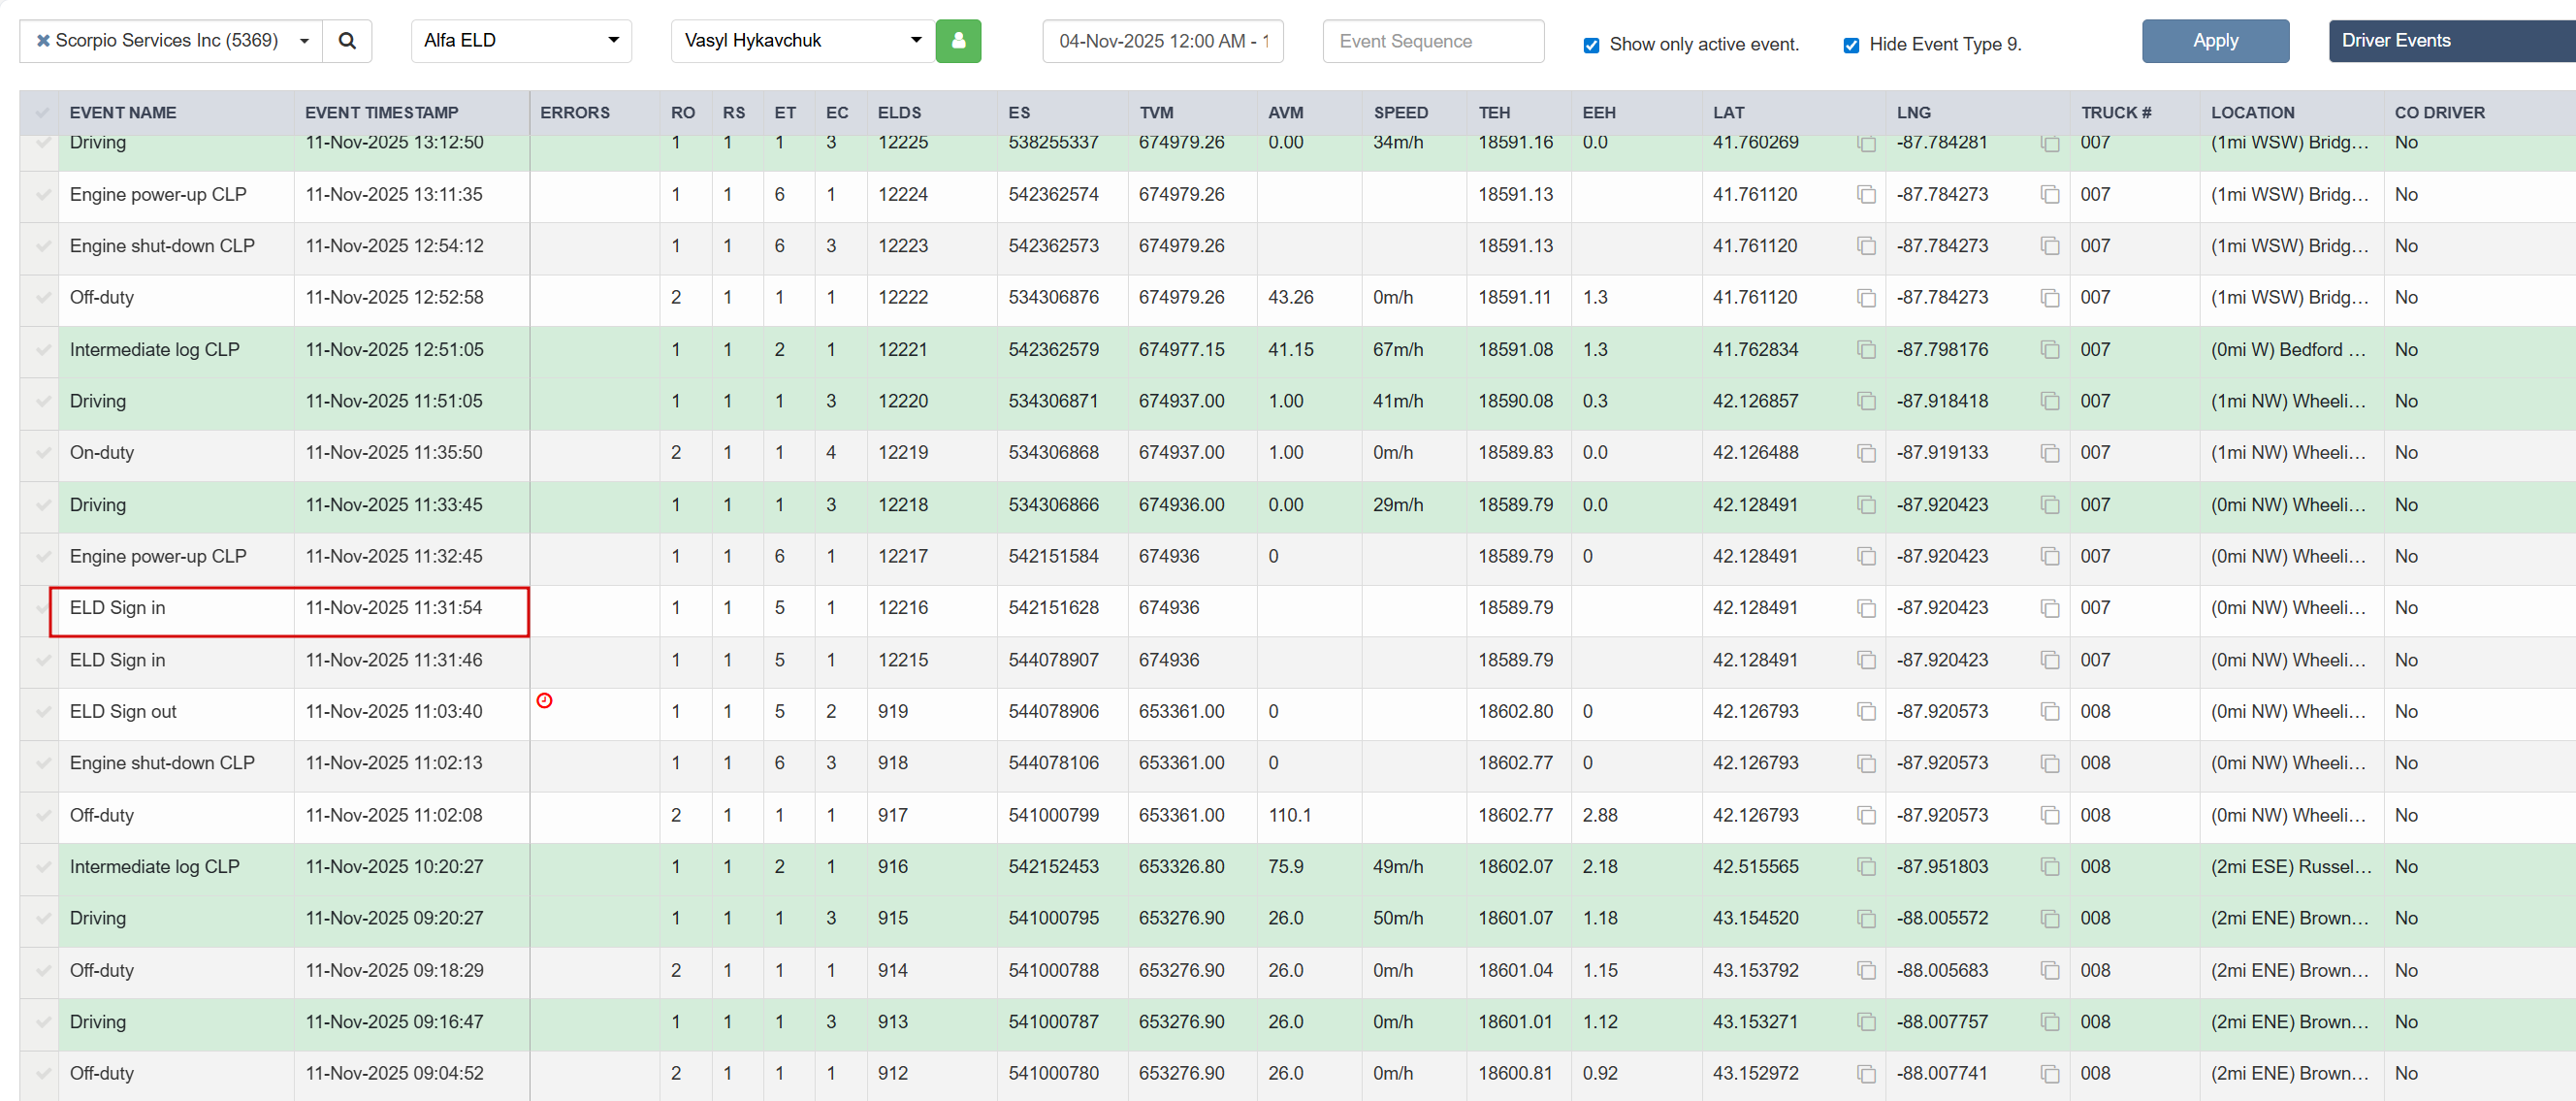Click the magnifier search icon beside company
The image size is (2576, 1101).
click(347, 41)
